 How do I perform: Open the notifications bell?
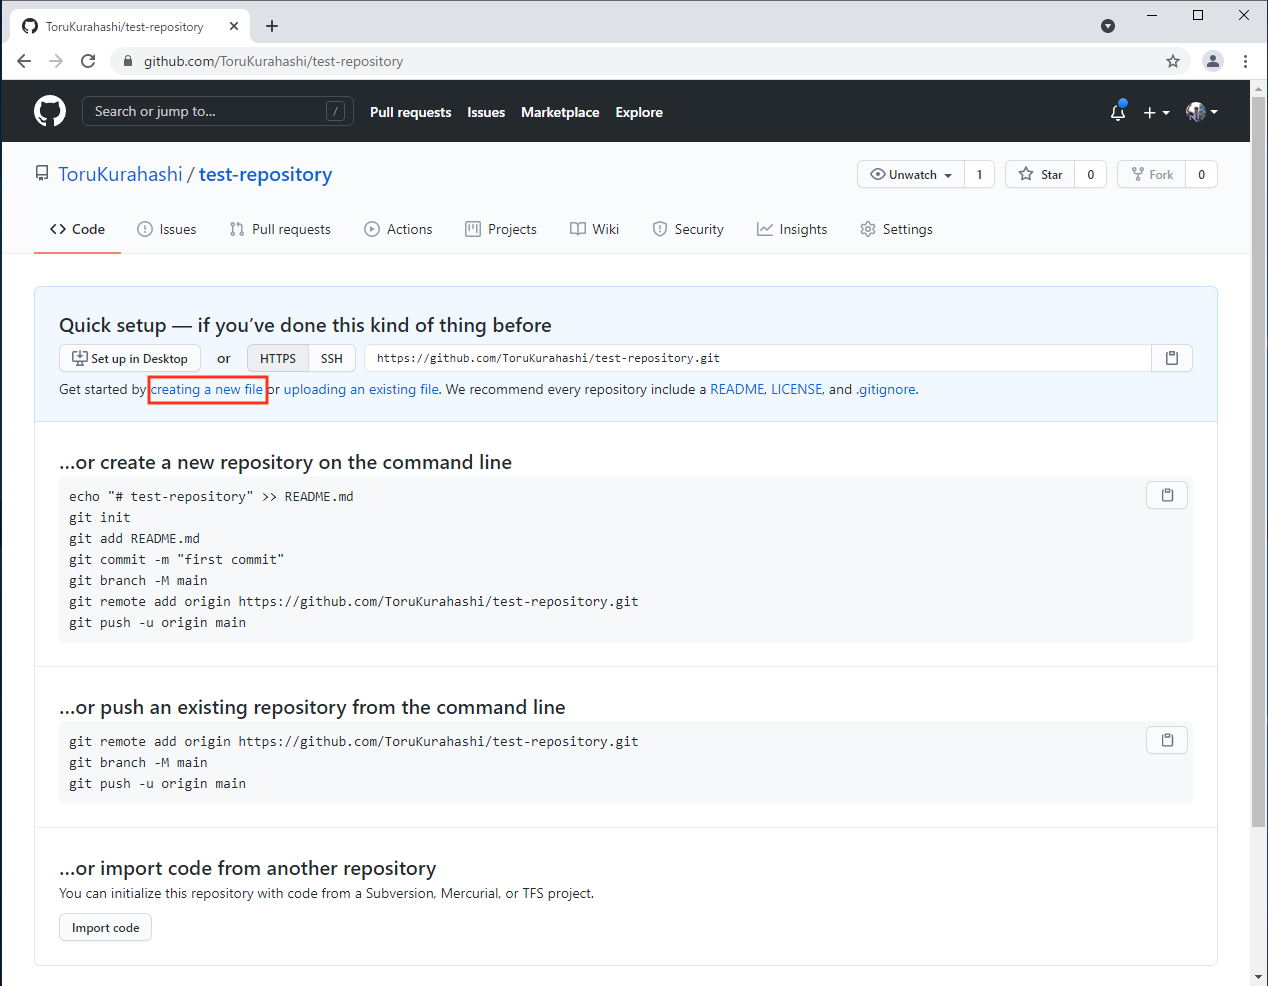tap(1118, 112)
